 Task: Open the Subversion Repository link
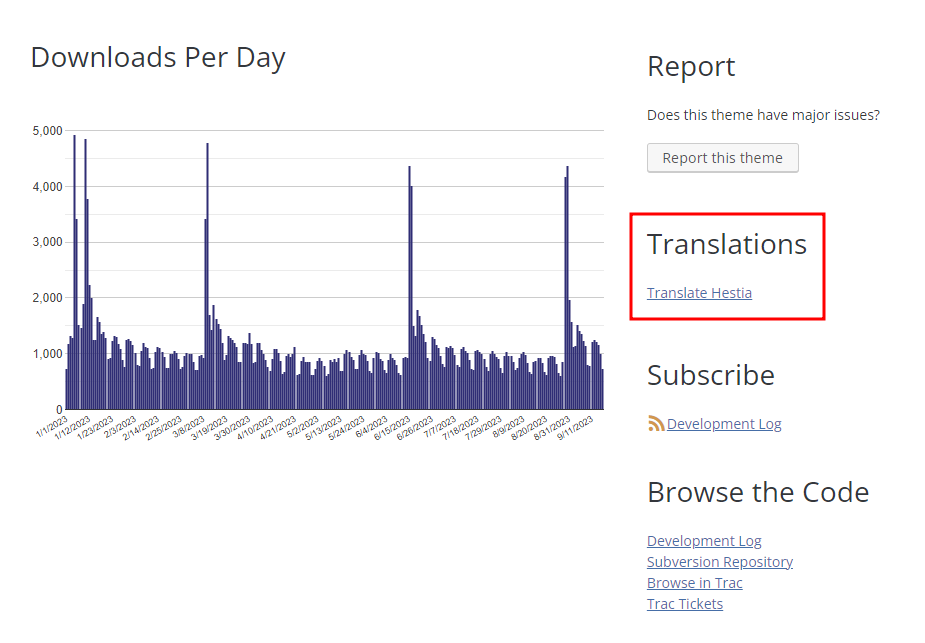coord(719,561)
